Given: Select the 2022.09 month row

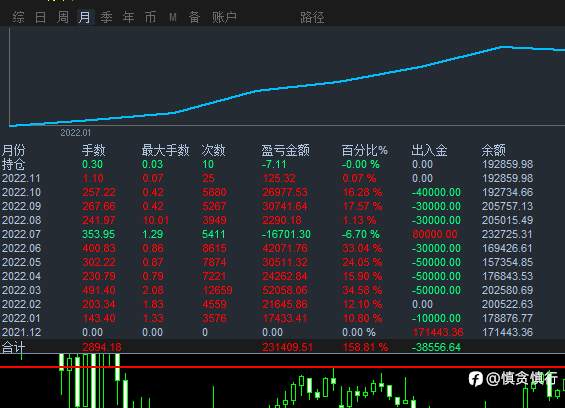Looking at the screenshot, I should click(267, 206).
